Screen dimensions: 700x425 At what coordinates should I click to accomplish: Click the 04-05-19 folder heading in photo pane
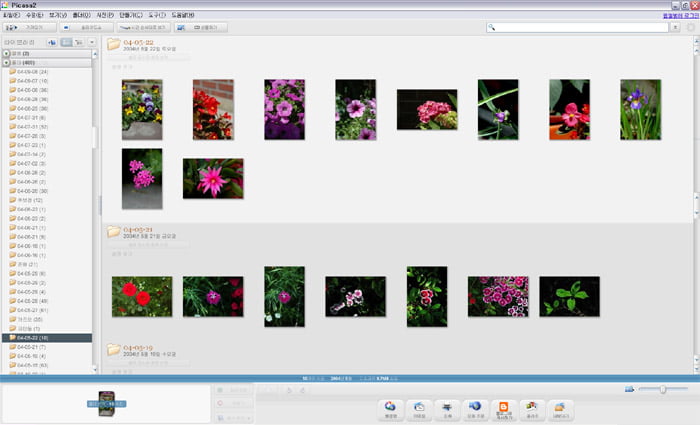tap(138, 347)
